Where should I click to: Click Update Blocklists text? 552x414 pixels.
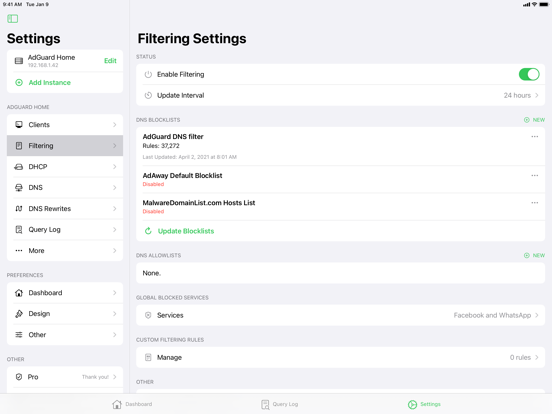(x=186, y=231)
